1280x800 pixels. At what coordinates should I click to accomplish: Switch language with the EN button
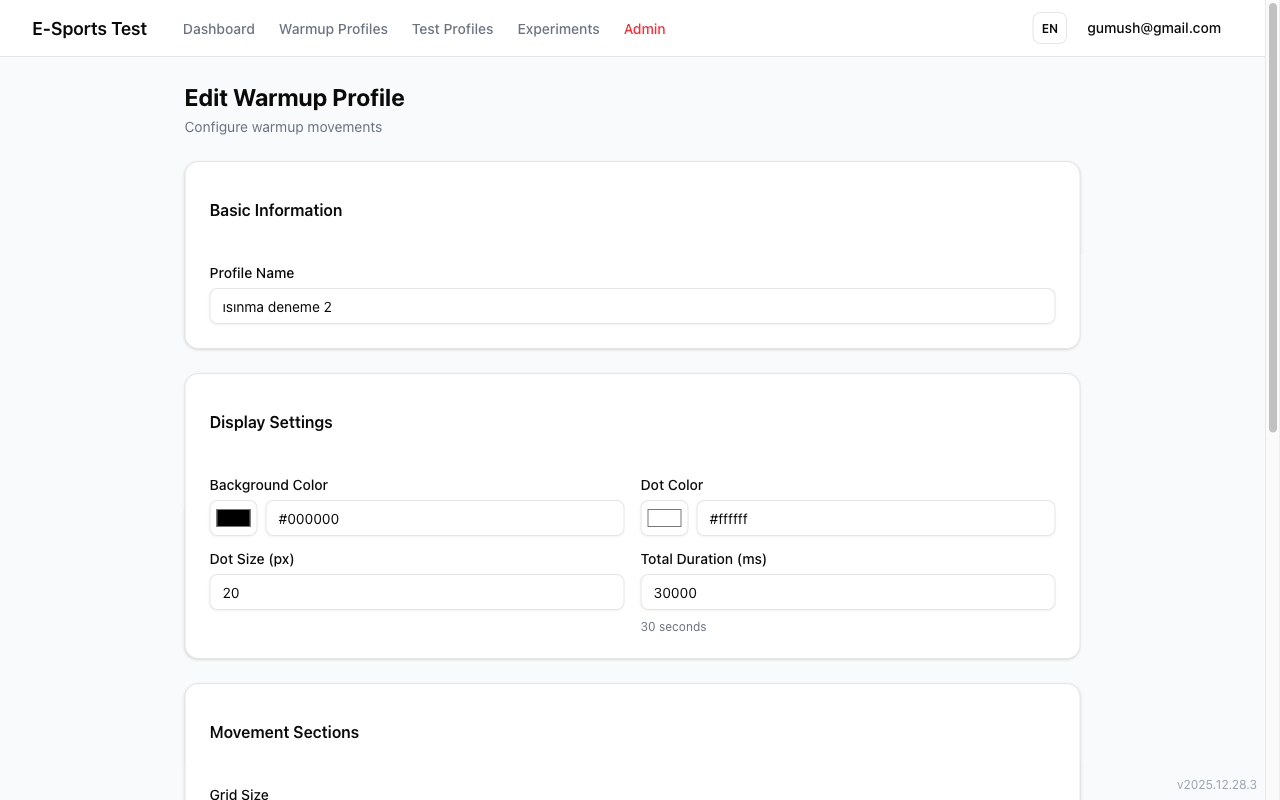click(1049, 29)
